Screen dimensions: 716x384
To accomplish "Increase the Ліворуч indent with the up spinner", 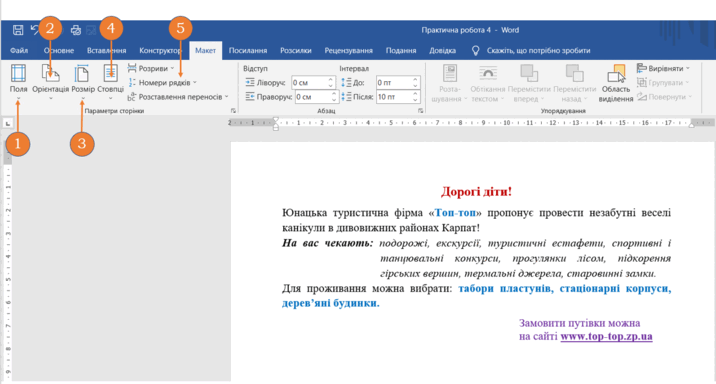I will point(331,80).
